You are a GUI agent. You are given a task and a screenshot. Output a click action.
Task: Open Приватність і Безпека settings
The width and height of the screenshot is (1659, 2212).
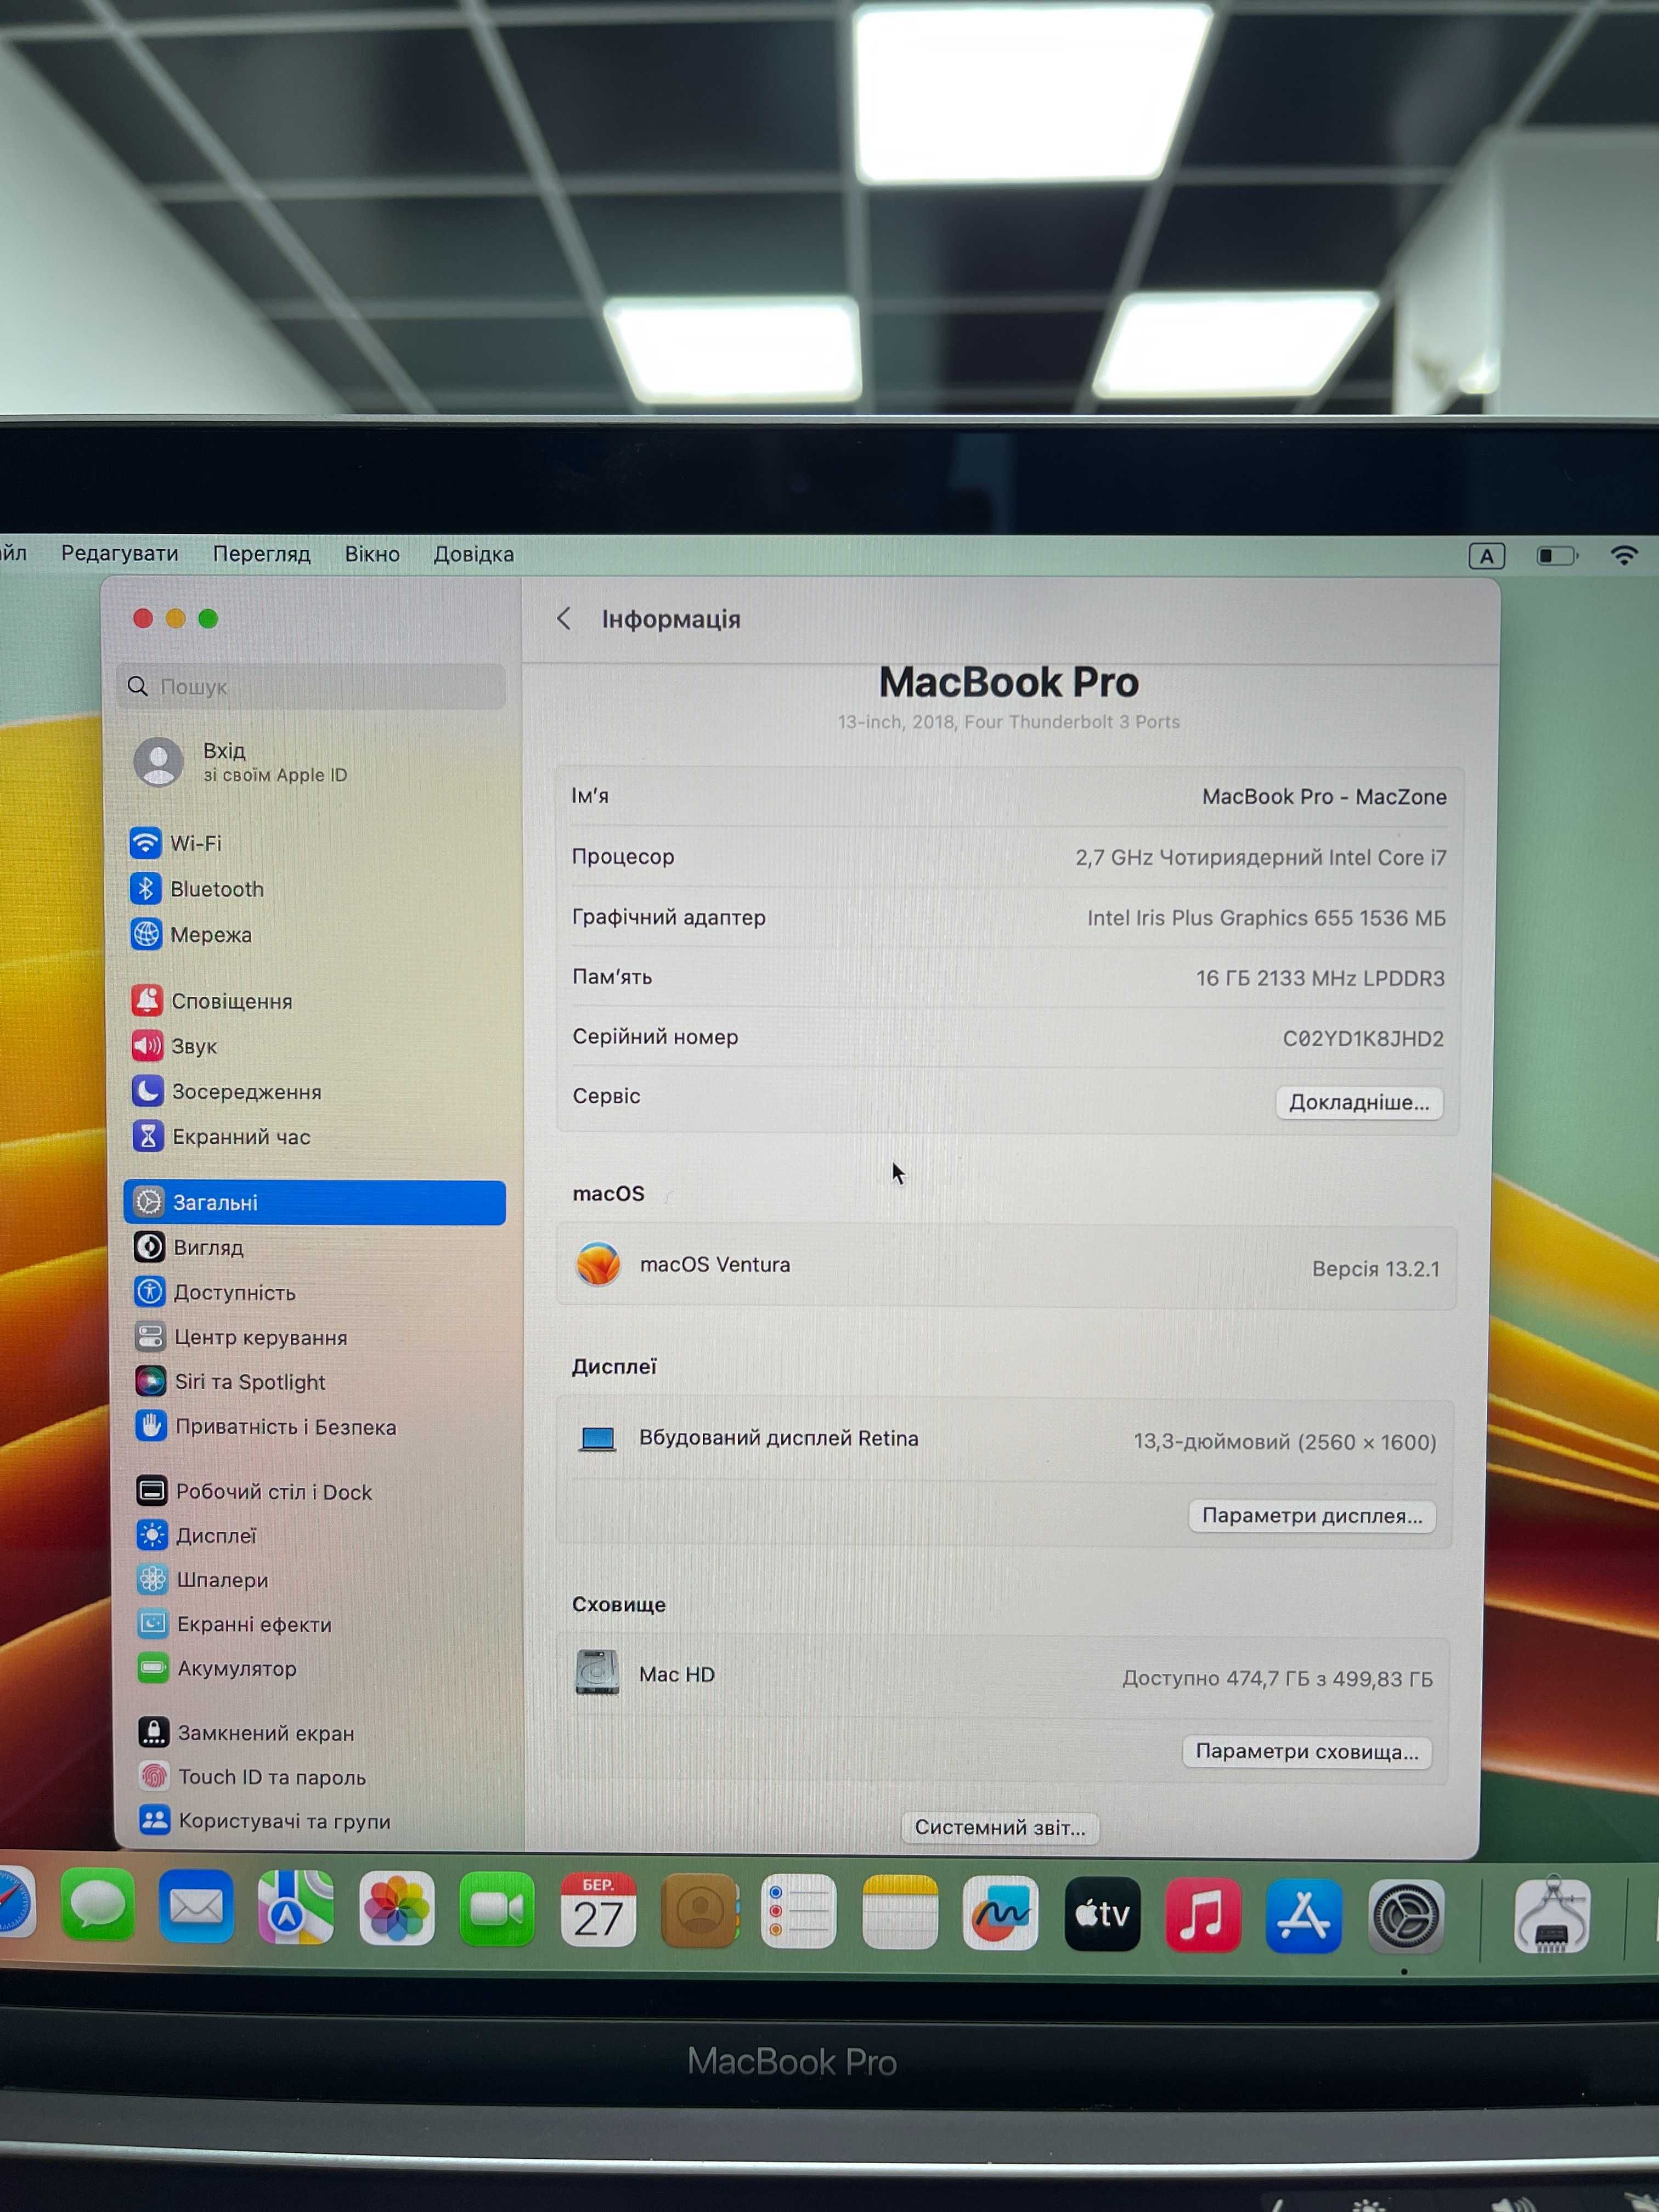coord(266,1426)
